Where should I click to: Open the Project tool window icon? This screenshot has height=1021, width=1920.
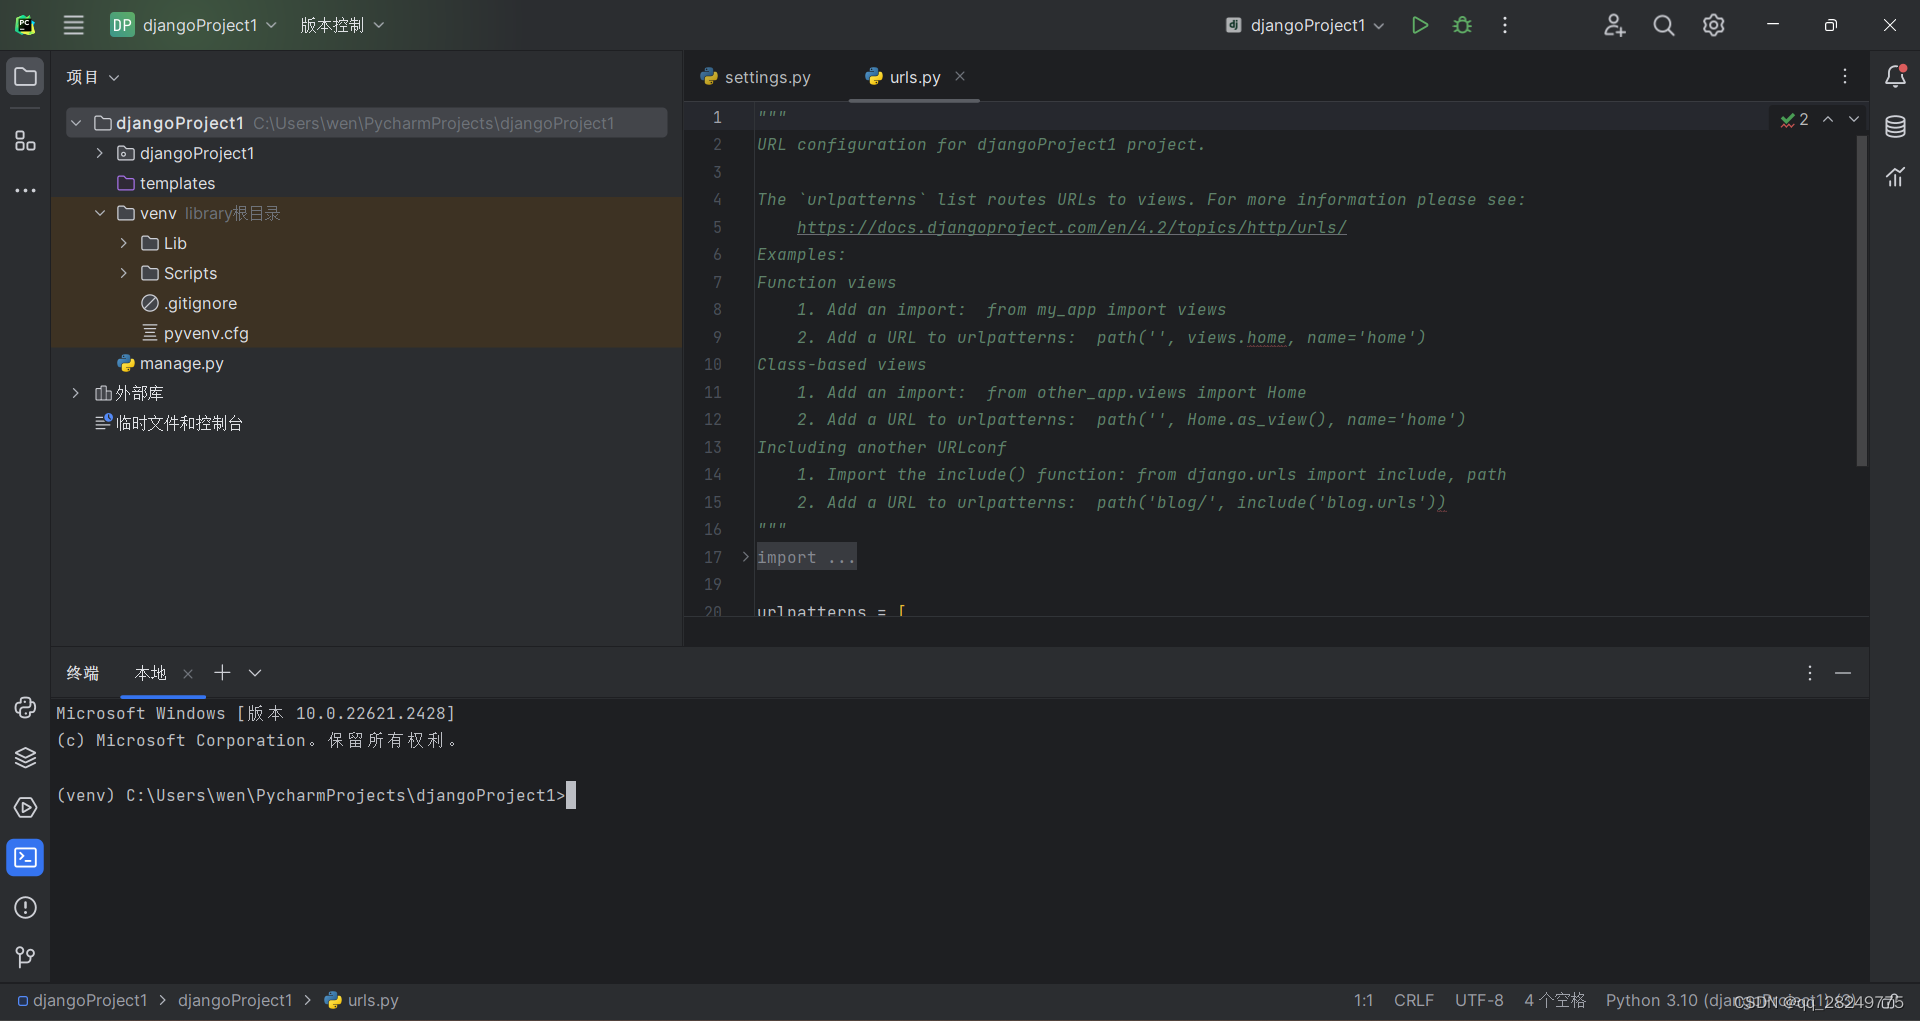(25, 77)
